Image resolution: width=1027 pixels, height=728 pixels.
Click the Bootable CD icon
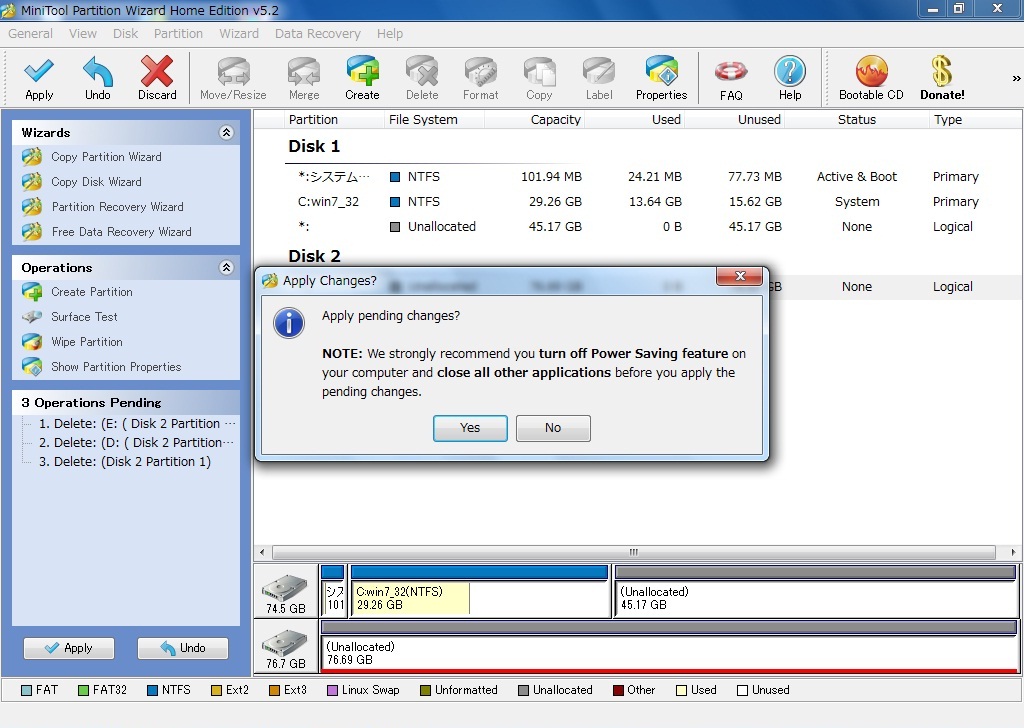(871, 78)
